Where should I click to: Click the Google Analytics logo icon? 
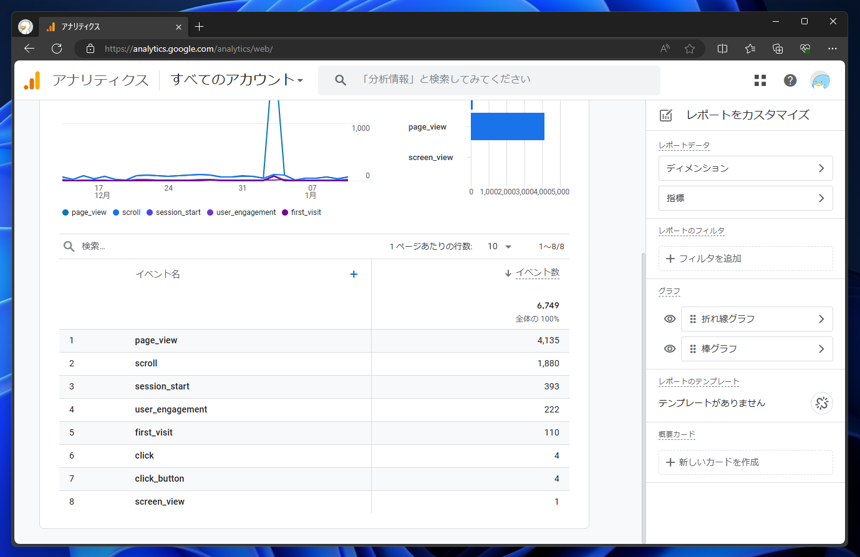32,81
